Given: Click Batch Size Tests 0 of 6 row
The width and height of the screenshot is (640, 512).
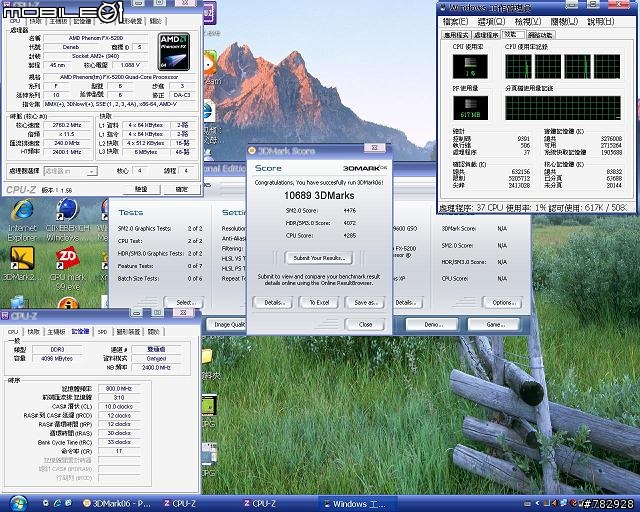Looking at the screenshot, I should (x=160, y=278).
